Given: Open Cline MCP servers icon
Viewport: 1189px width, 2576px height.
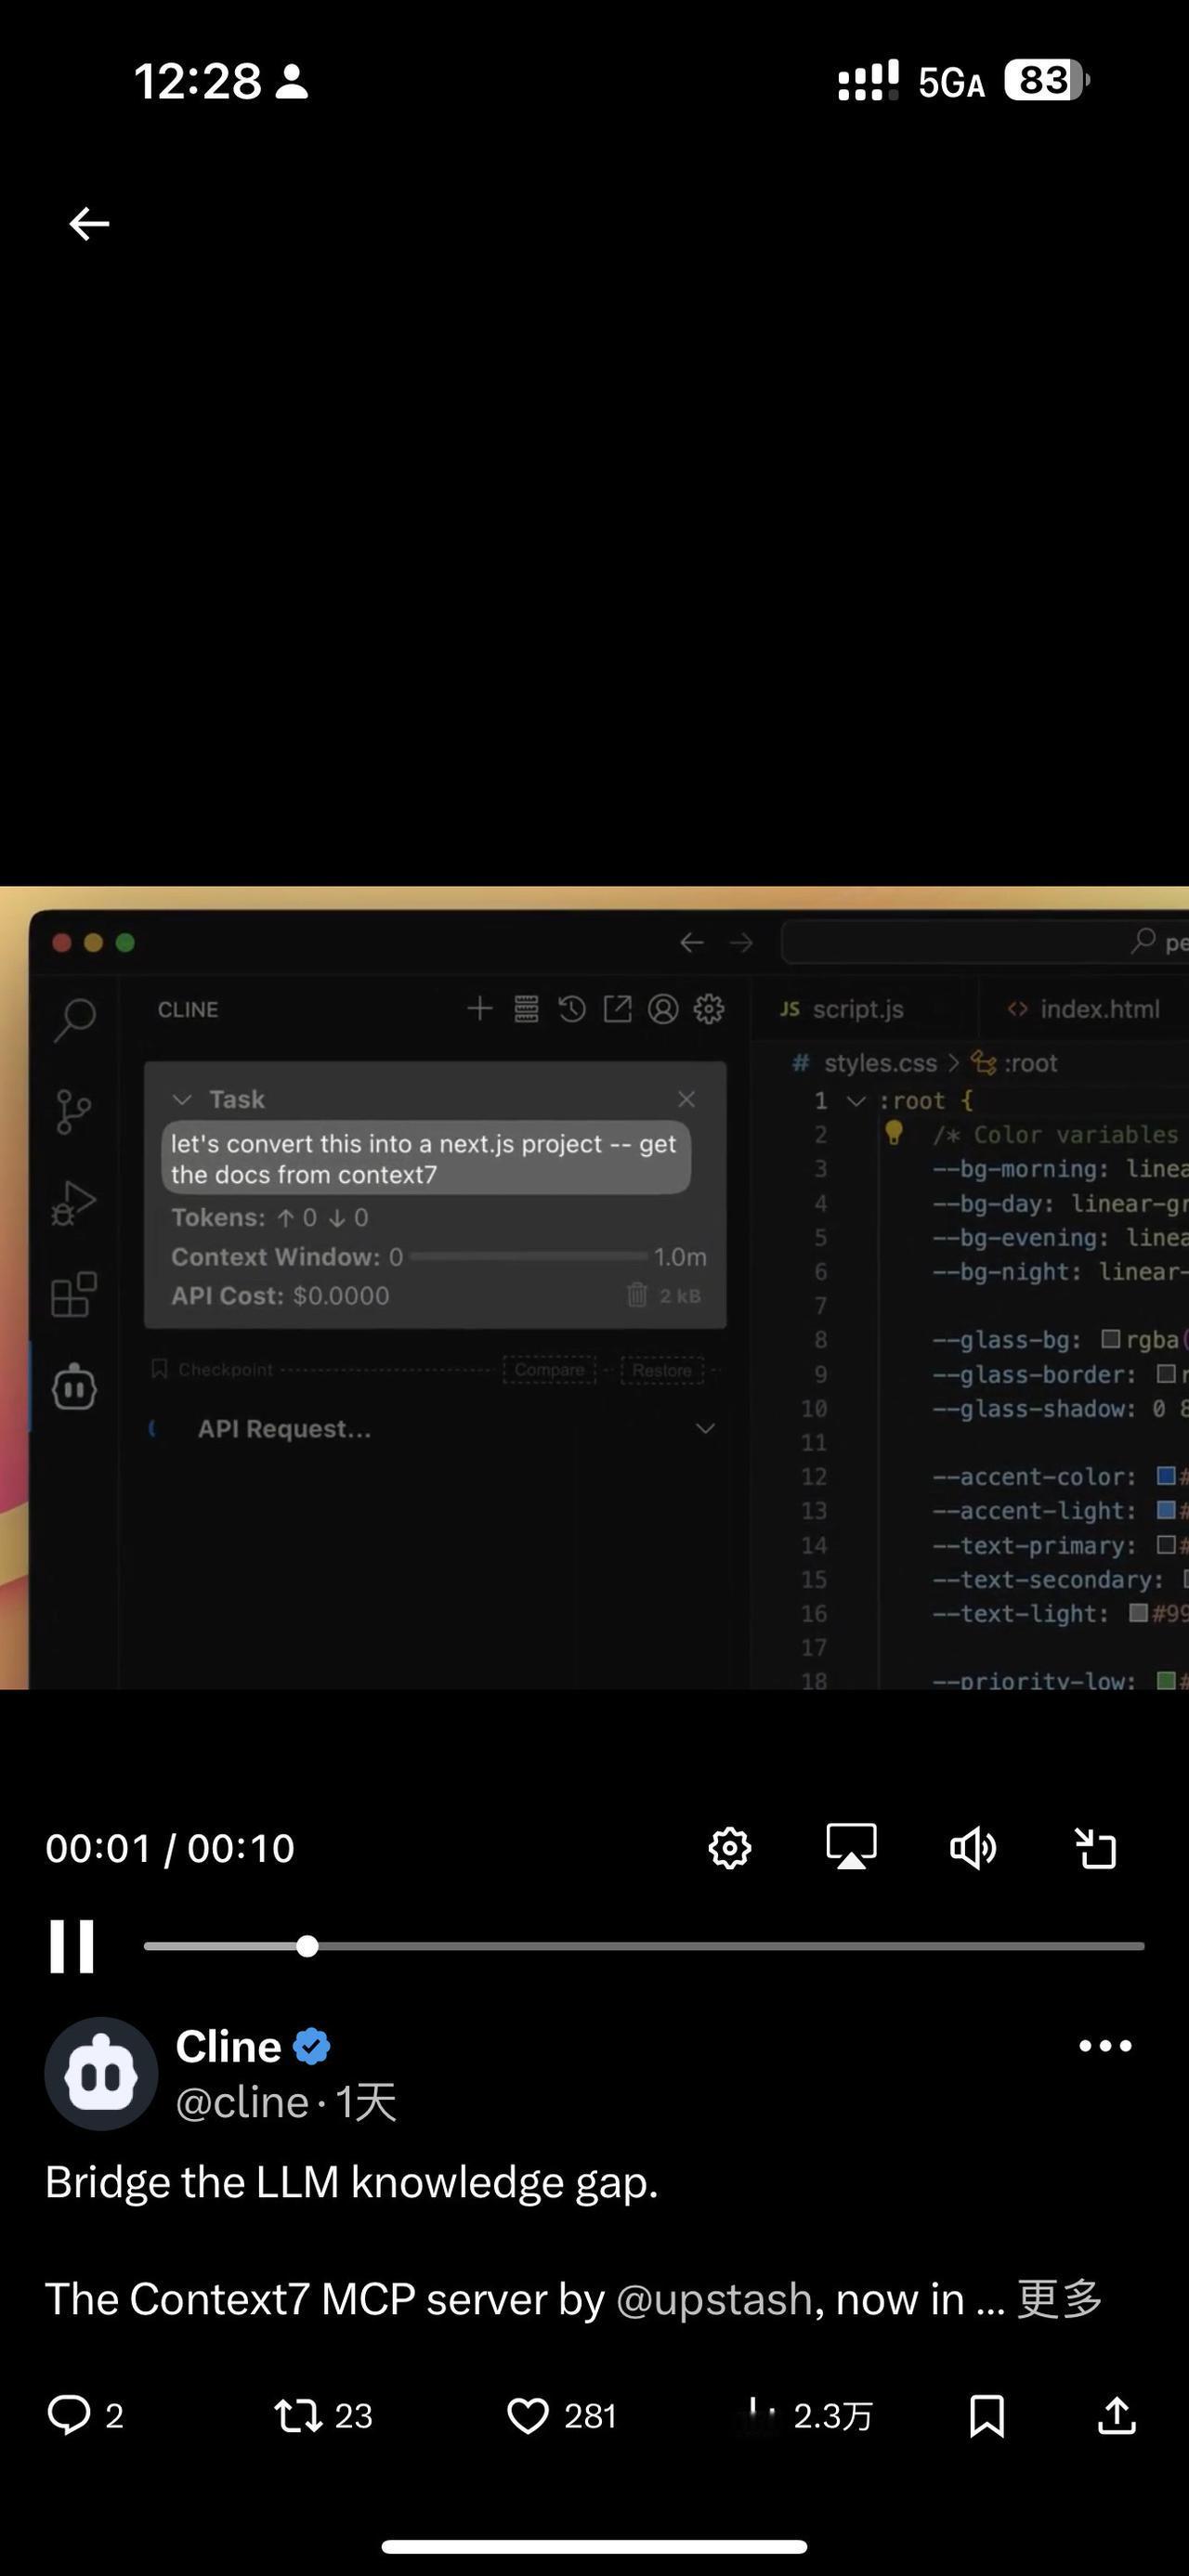Looking at the screenshot, I should coord(526,1009).
